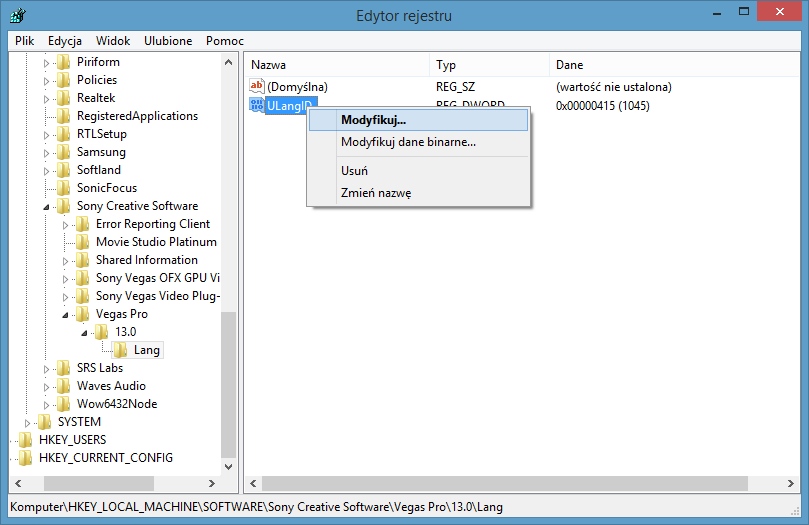The height and width of the screenshot is (525, 809).
Task: Click the Typ column header
Action: 489,65
